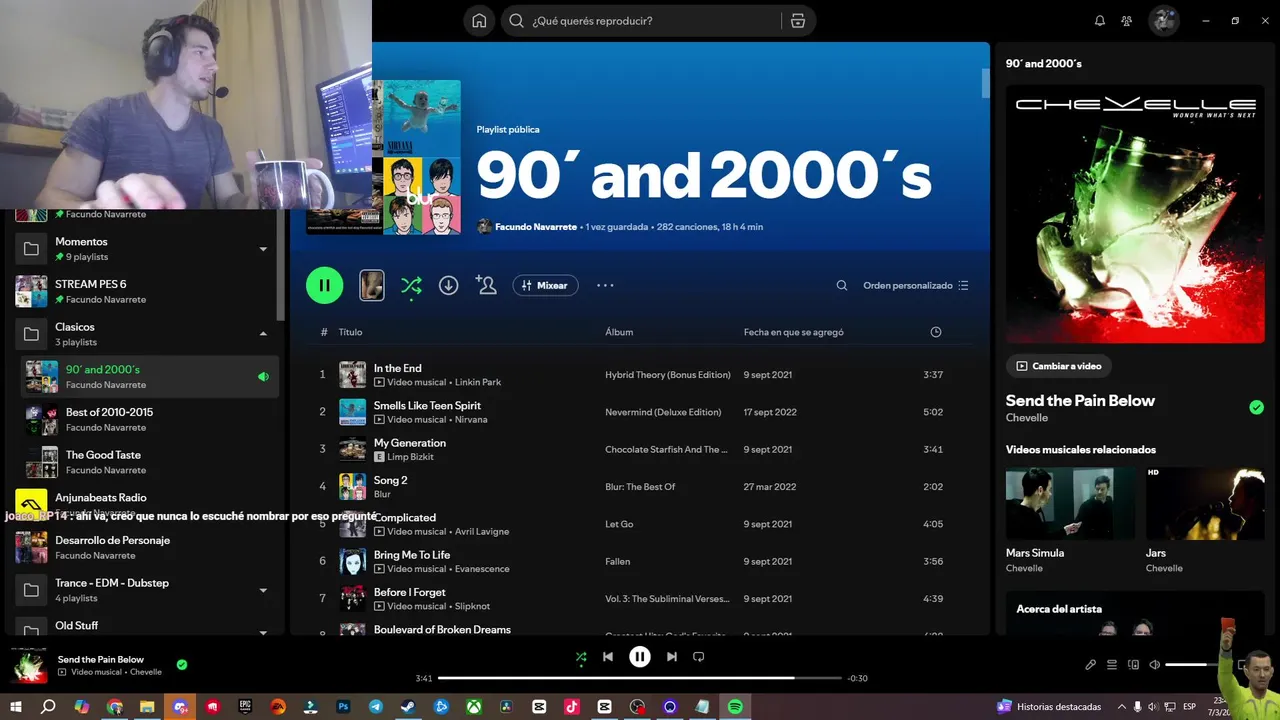
Task: Open the Browse icon in search bar
Action: point(798,21)
